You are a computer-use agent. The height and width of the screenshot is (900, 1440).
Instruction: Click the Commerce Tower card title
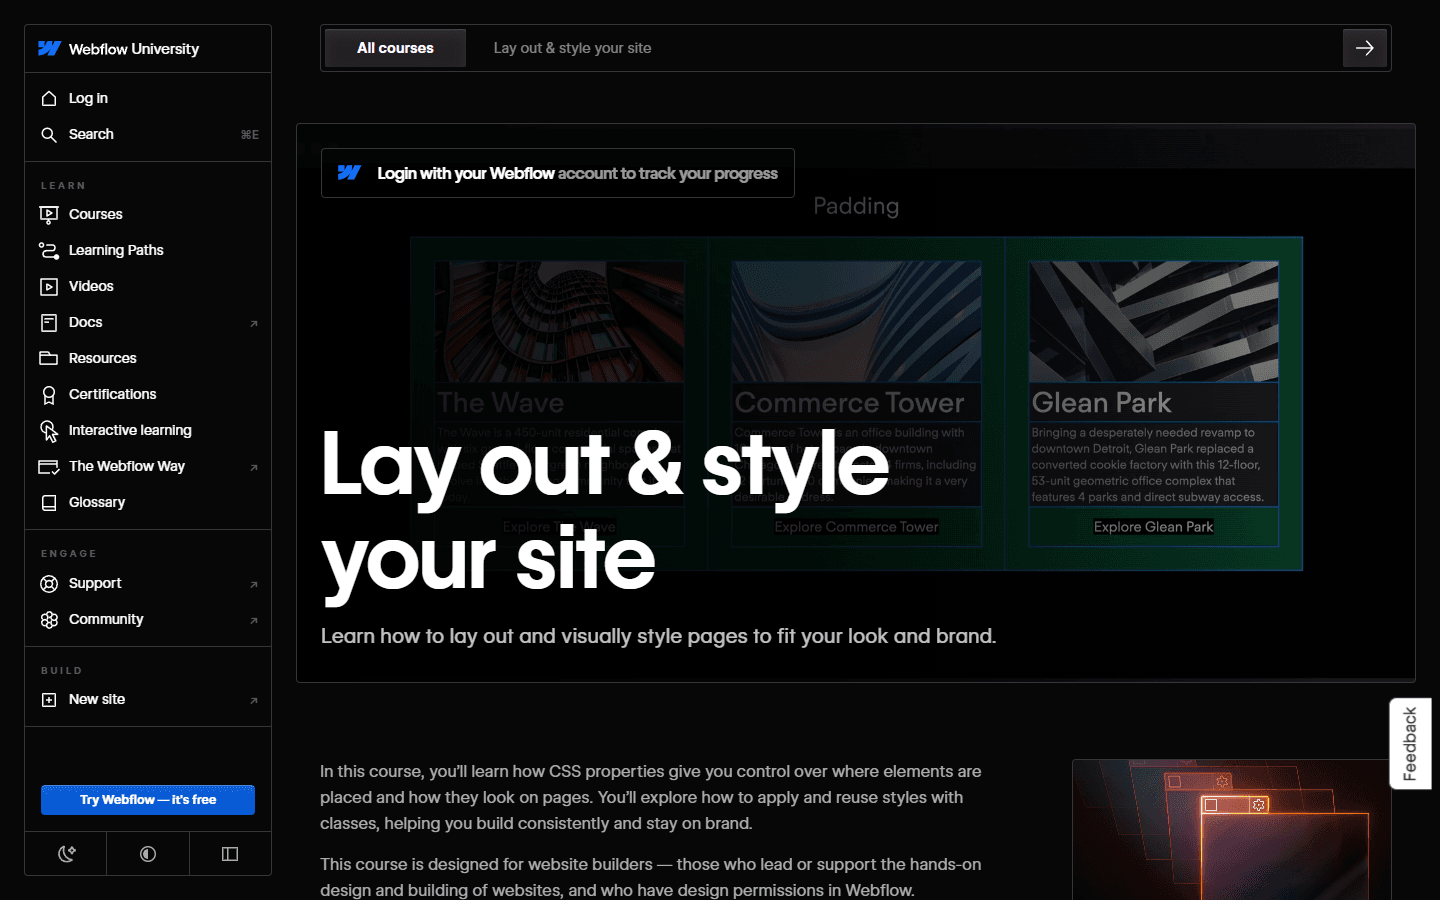[x=849, y=403]
